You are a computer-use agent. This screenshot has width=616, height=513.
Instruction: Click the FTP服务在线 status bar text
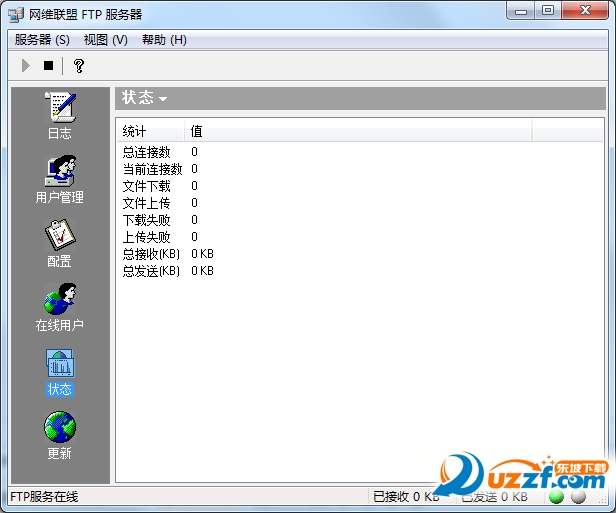[x=44, y=497]
